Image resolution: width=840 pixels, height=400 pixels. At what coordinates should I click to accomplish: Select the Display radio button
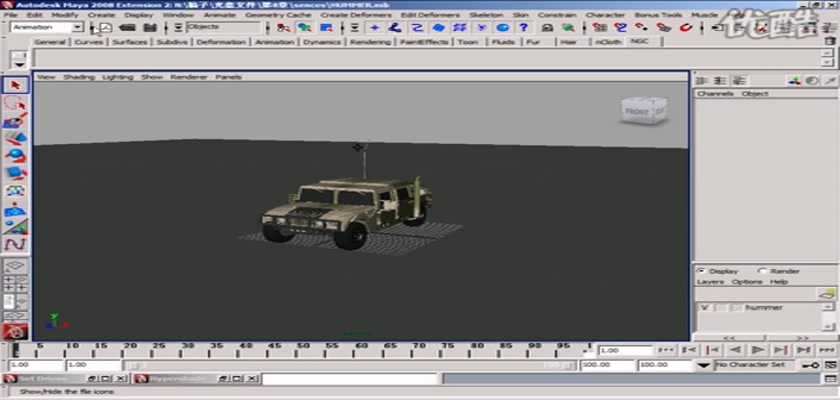700,271
